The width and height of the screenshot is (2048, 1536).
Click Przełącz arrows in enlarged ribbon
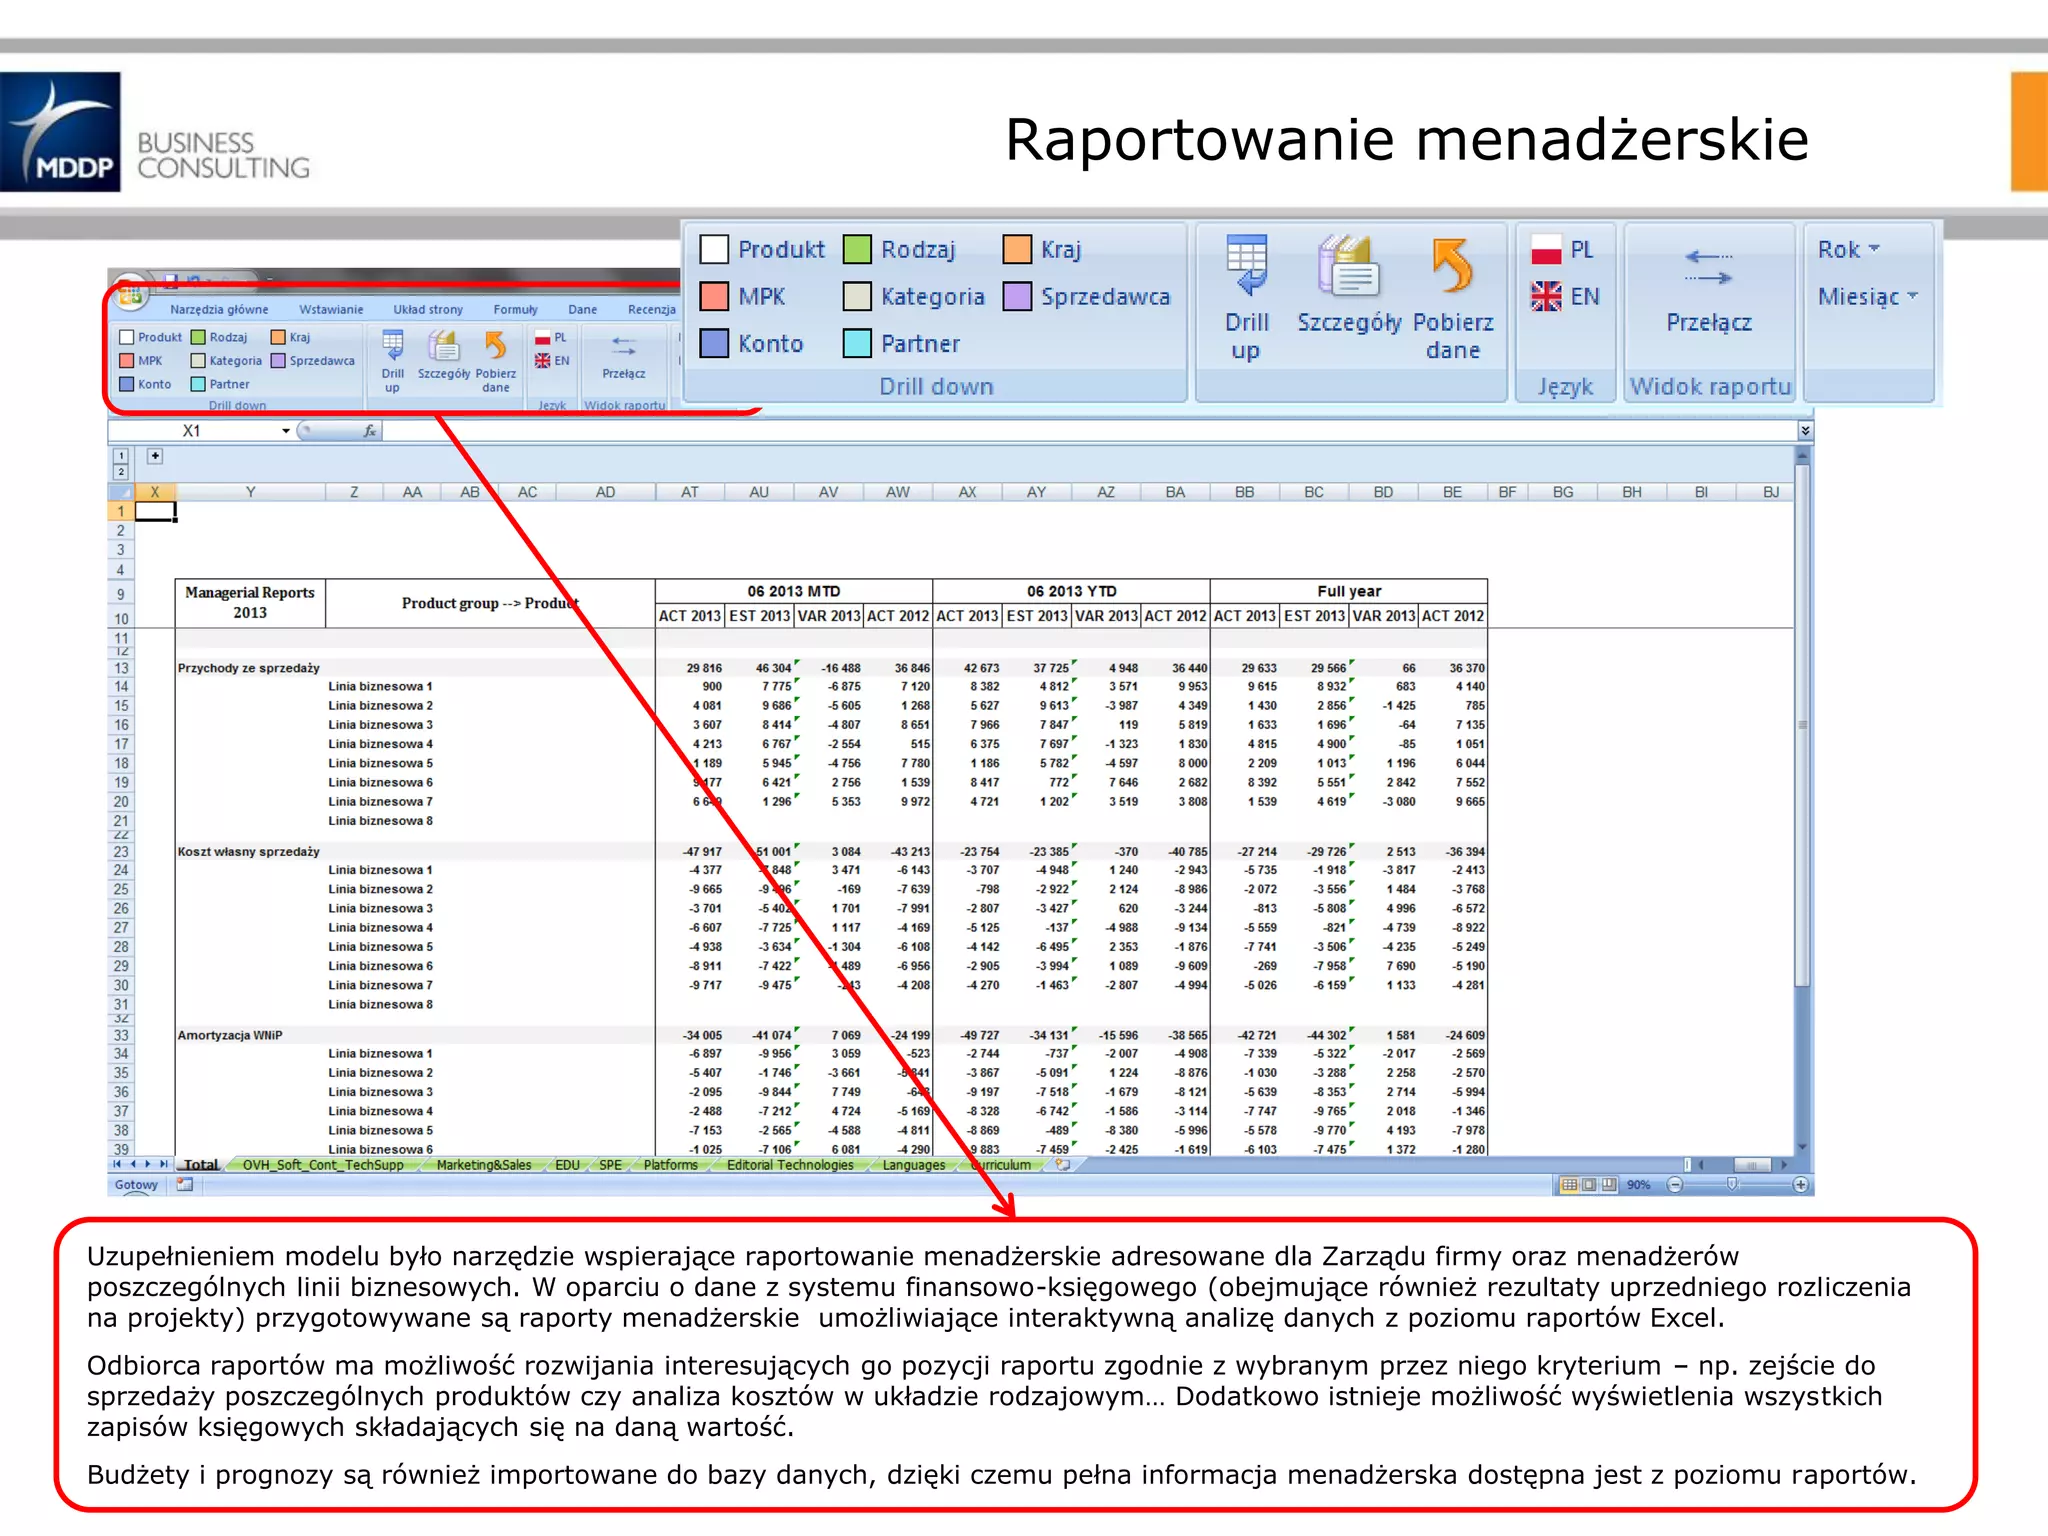click(1708, 268)
